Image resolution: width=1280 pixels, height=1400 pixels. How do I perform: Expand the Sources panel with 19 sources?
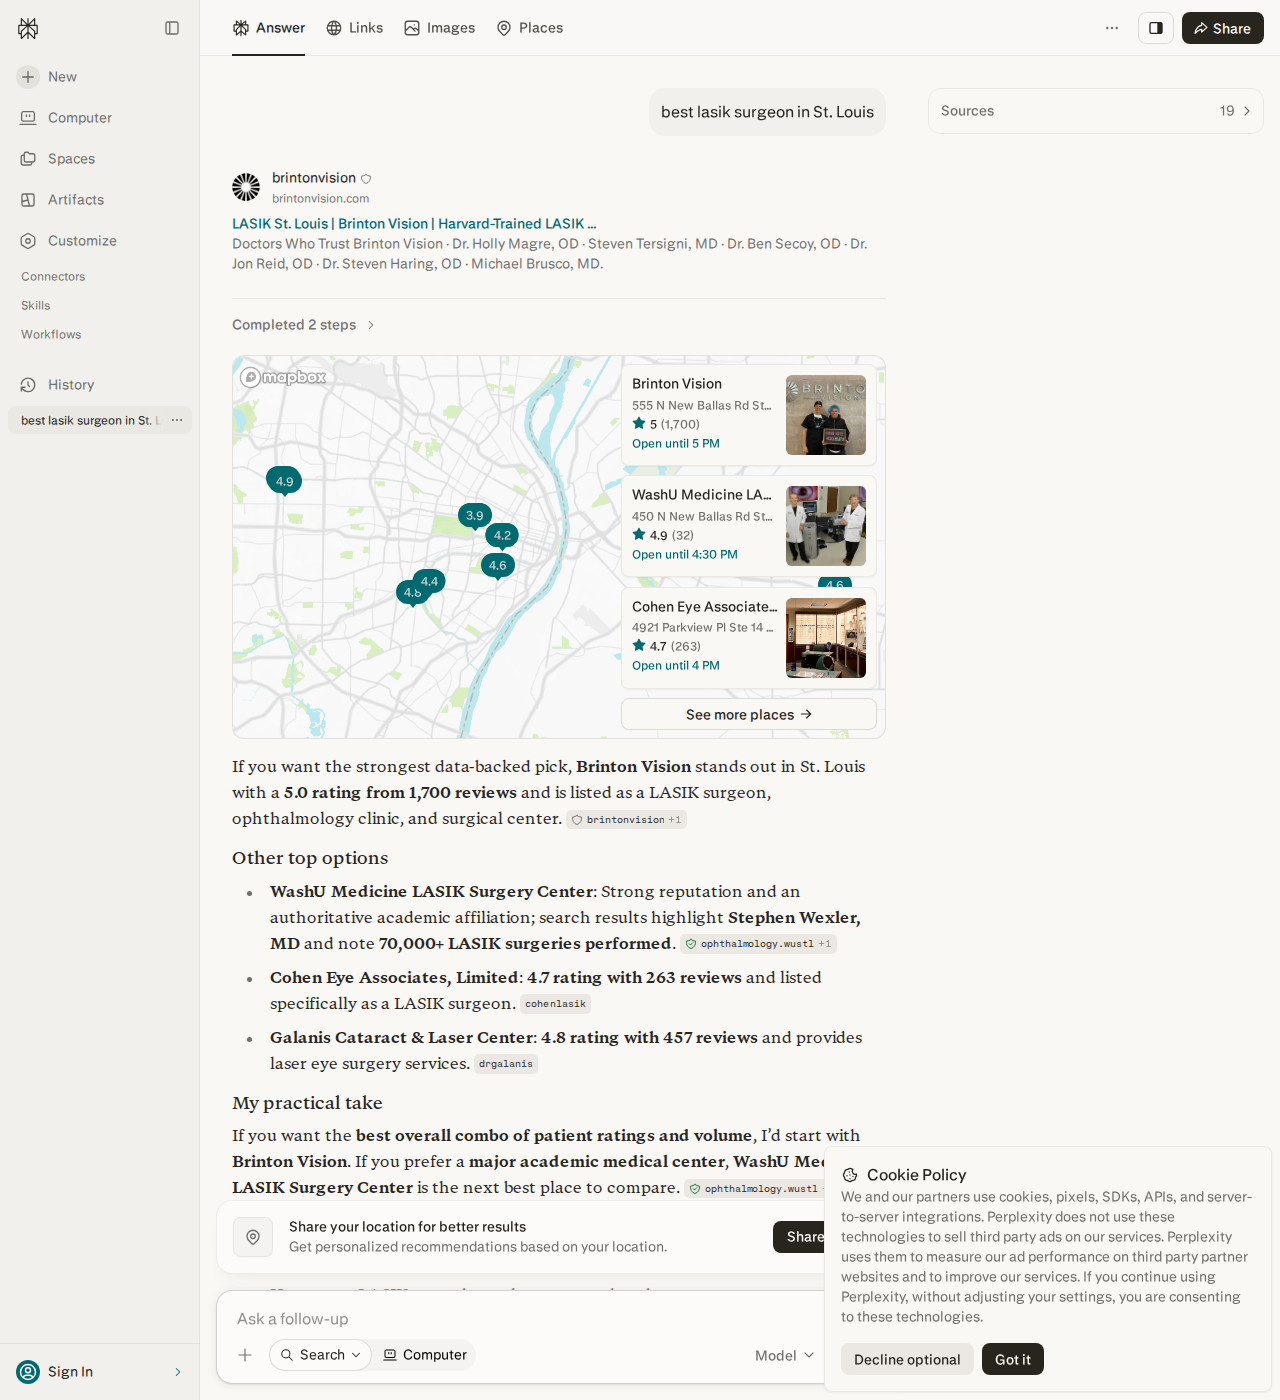[x=1096, y=111]
